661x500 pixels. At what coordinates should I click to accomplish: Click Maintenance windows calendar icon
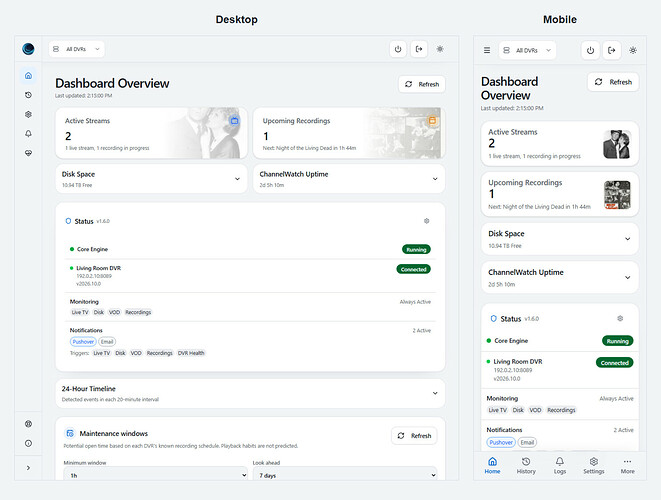pos(70,433)
